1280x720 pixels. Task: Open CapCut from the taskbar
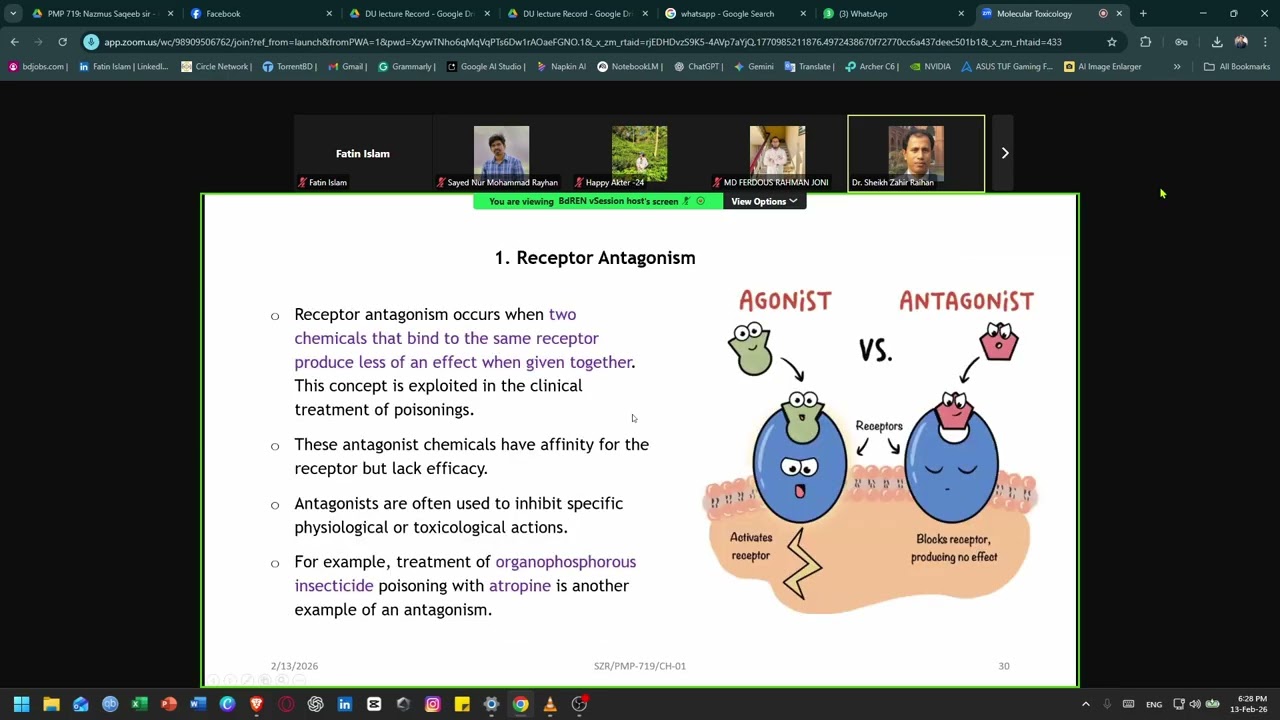coord(374,704)
